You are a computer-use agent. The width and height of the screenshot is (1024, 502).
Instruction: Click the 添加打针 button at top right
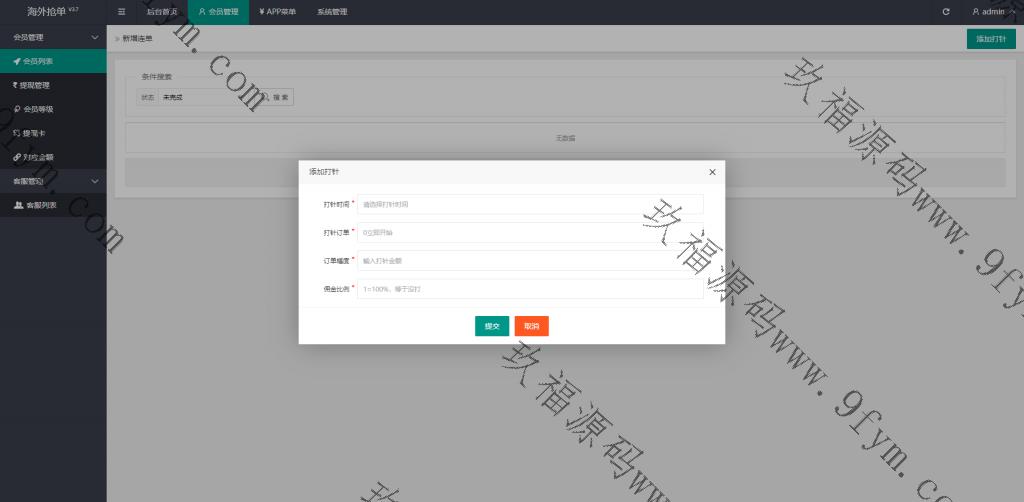pyautogui.click(x=990, y=38)
